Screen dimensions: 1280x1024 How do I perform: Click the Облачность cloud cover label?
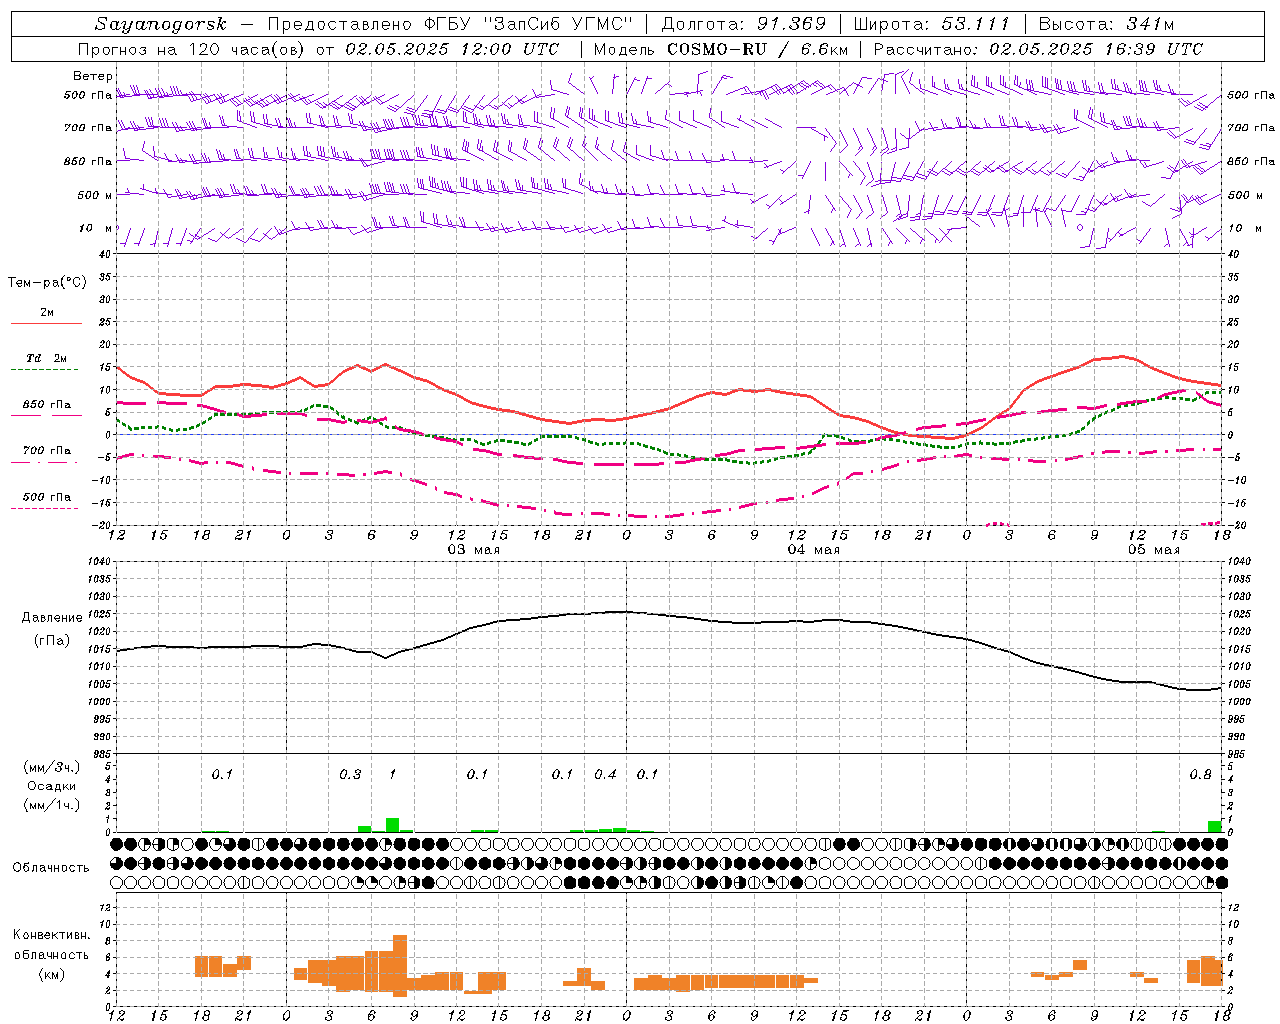[x=51, y=868]
